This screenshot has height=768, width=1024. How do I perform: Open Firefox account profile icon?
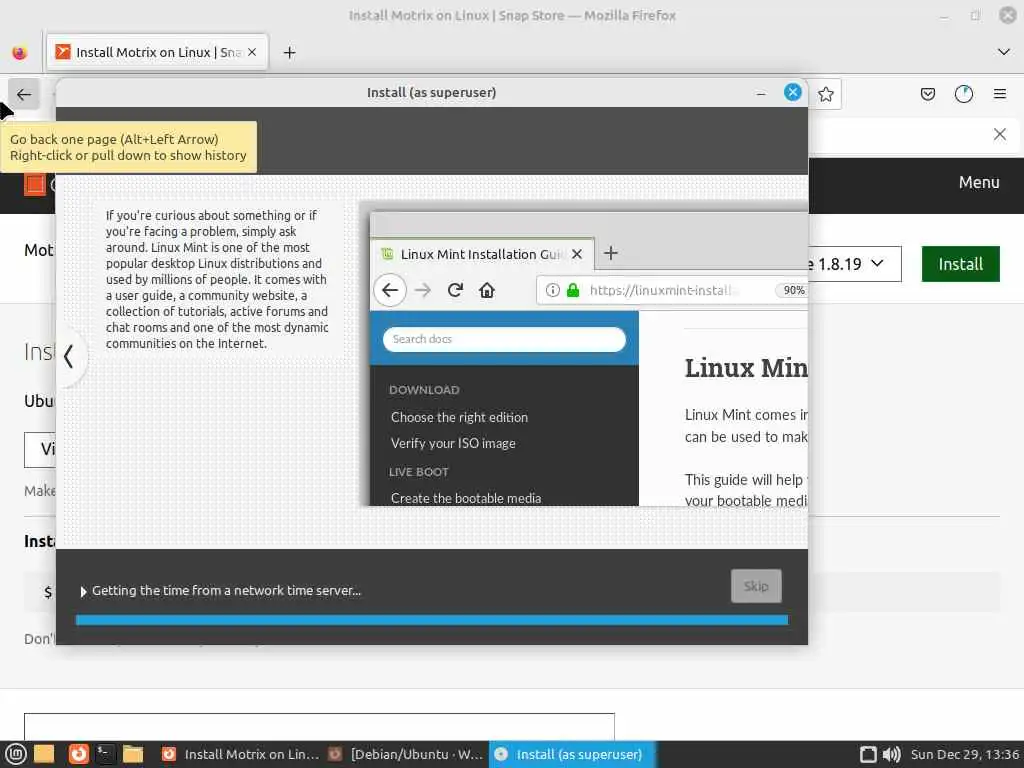click(963, 95)
